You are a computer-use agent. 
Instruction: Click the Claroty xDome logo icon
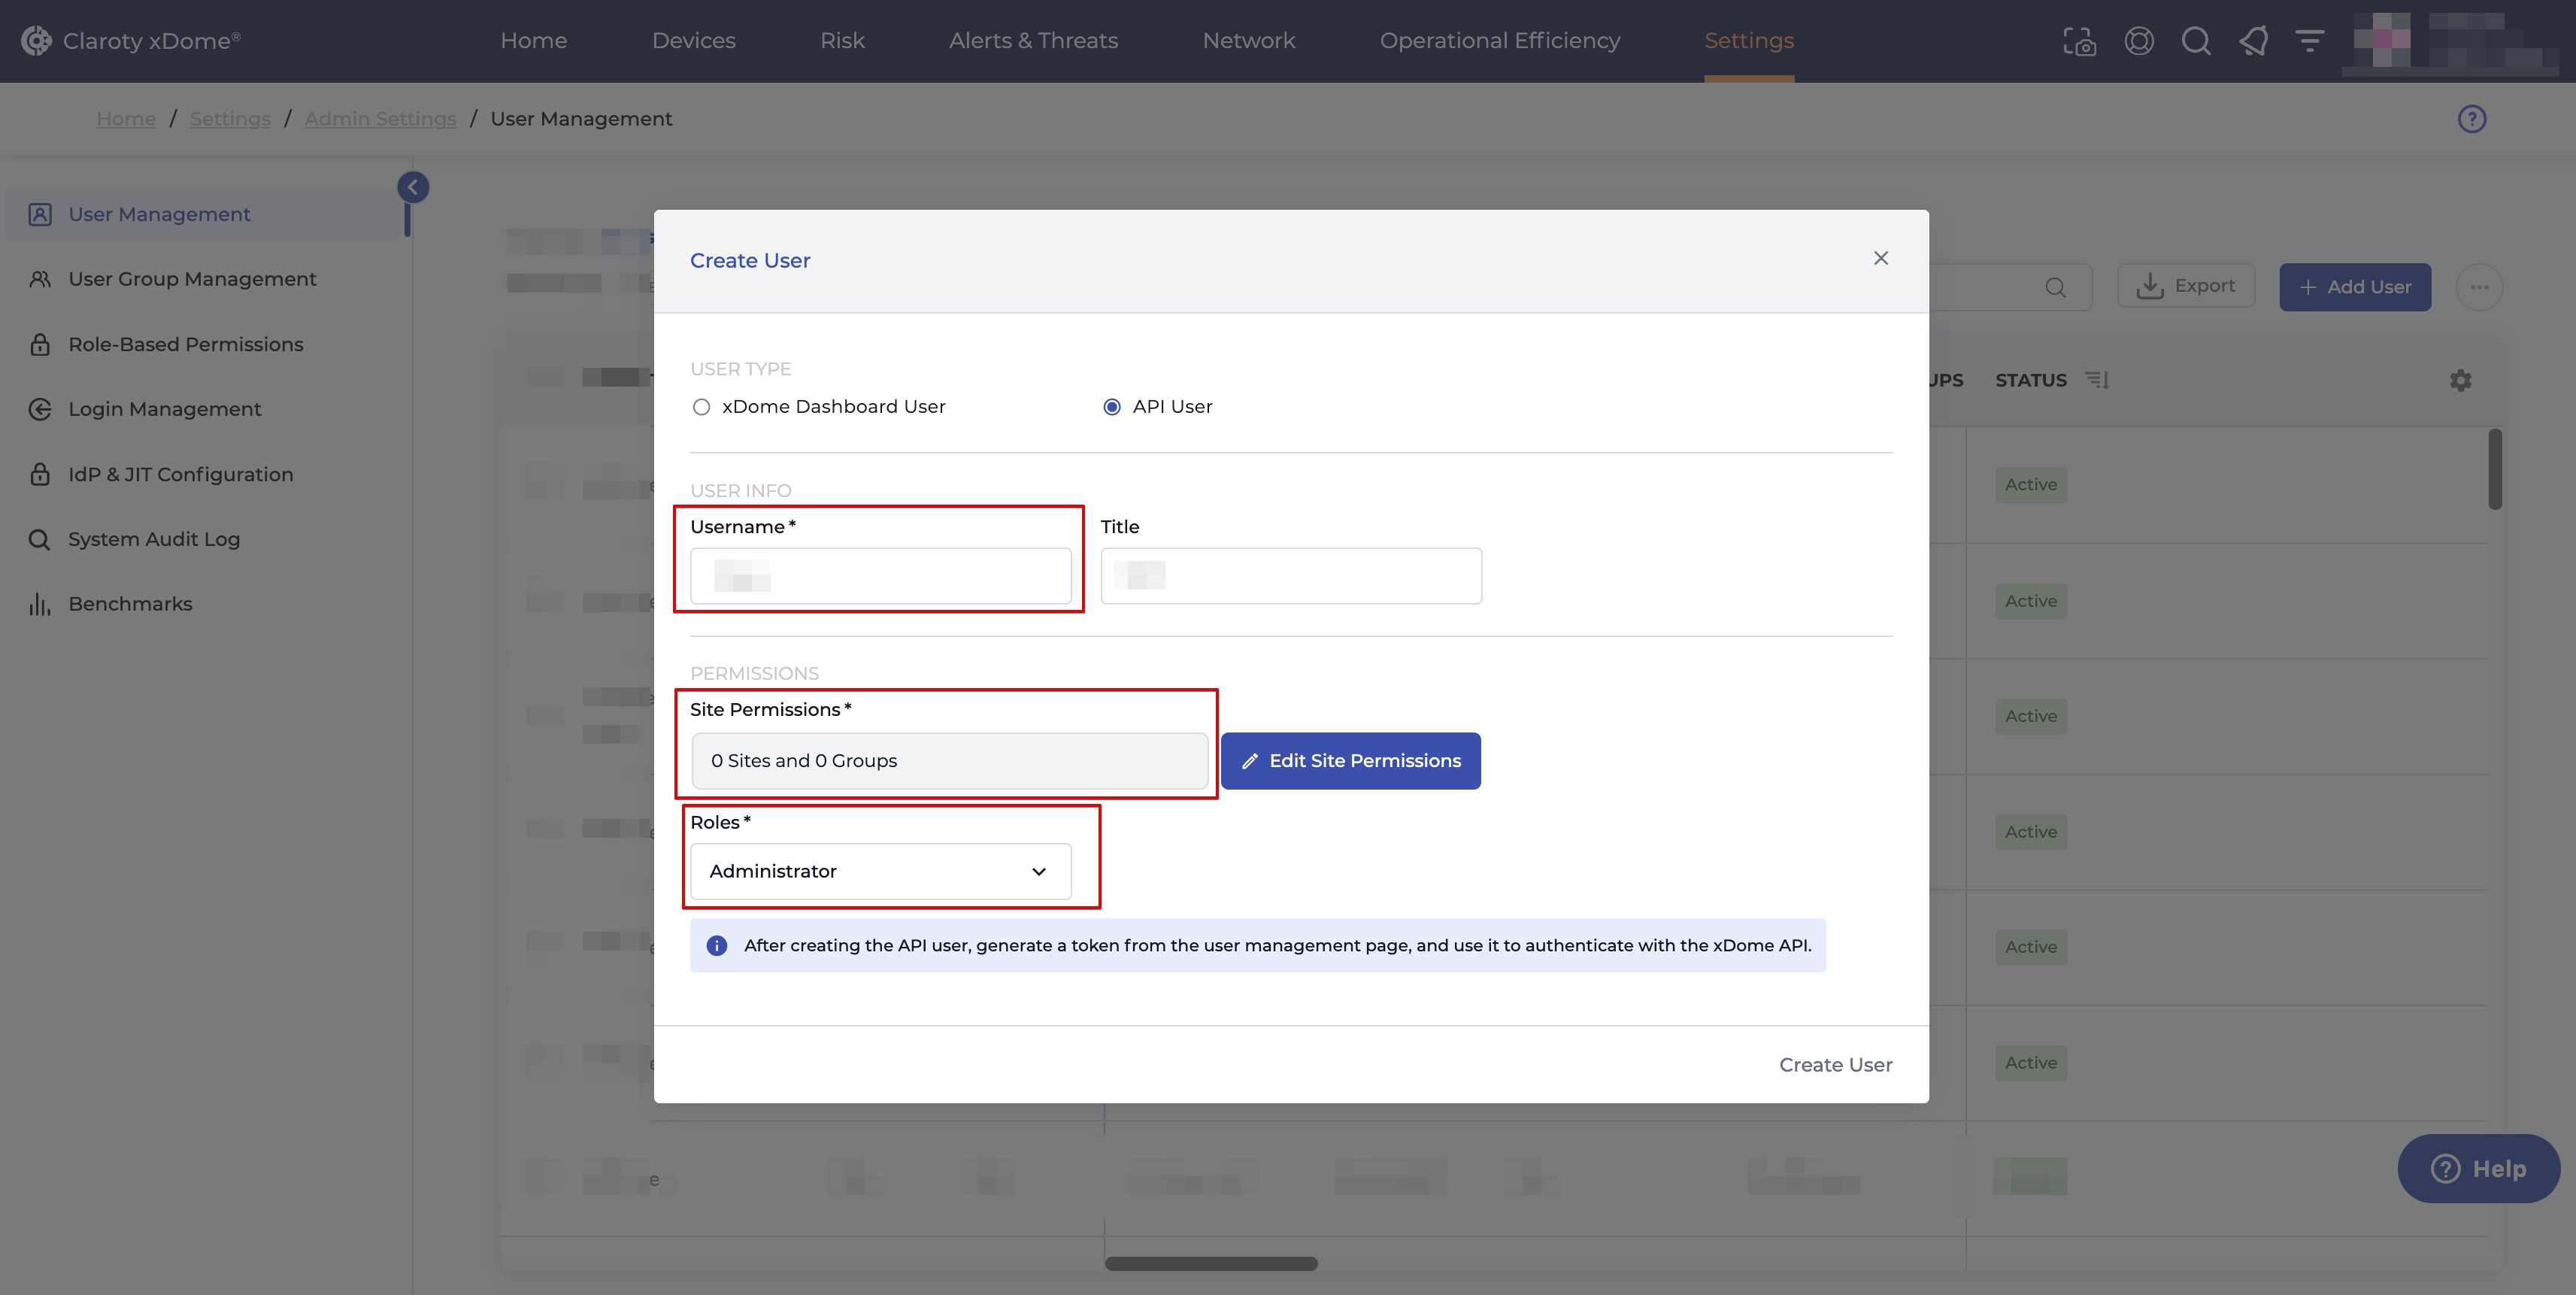[x=36, y=40]
